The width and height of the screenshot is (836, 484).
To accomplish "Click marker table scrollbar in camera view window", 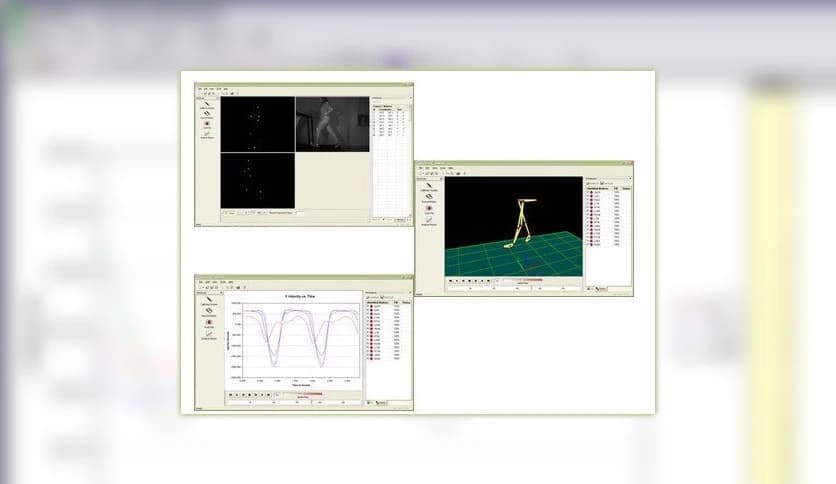I will (x=410, y=160).
